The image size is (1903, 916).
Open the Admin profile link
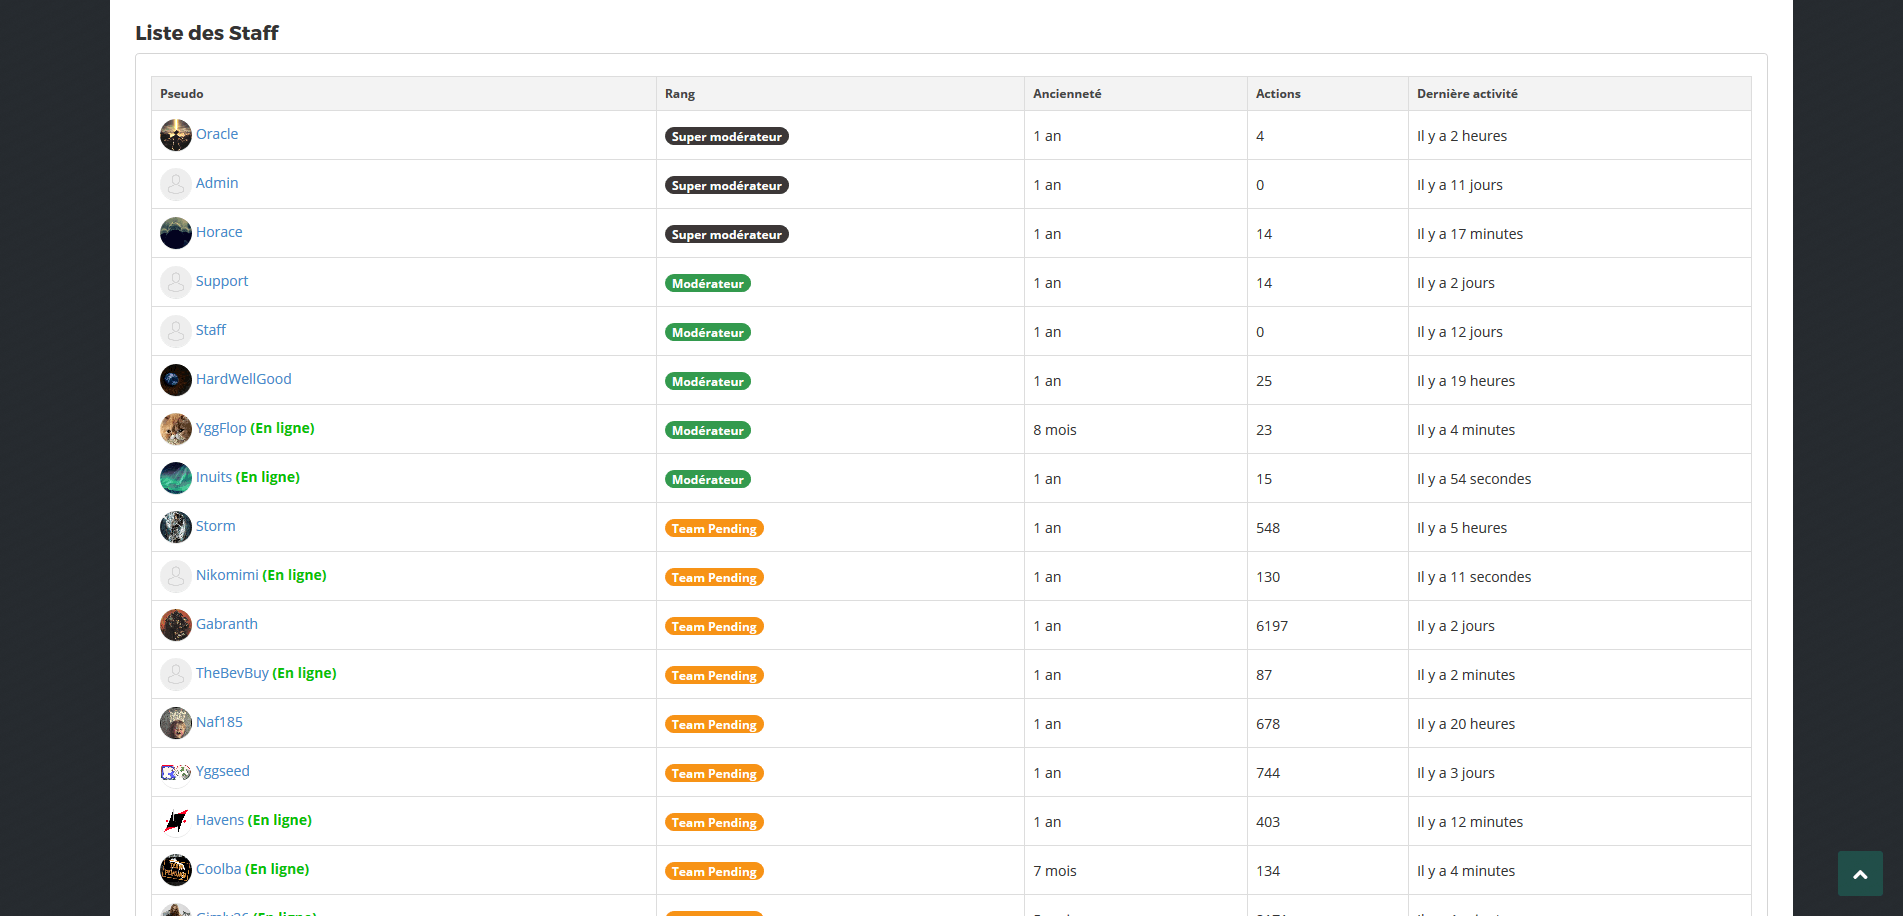tap(217, 183)
